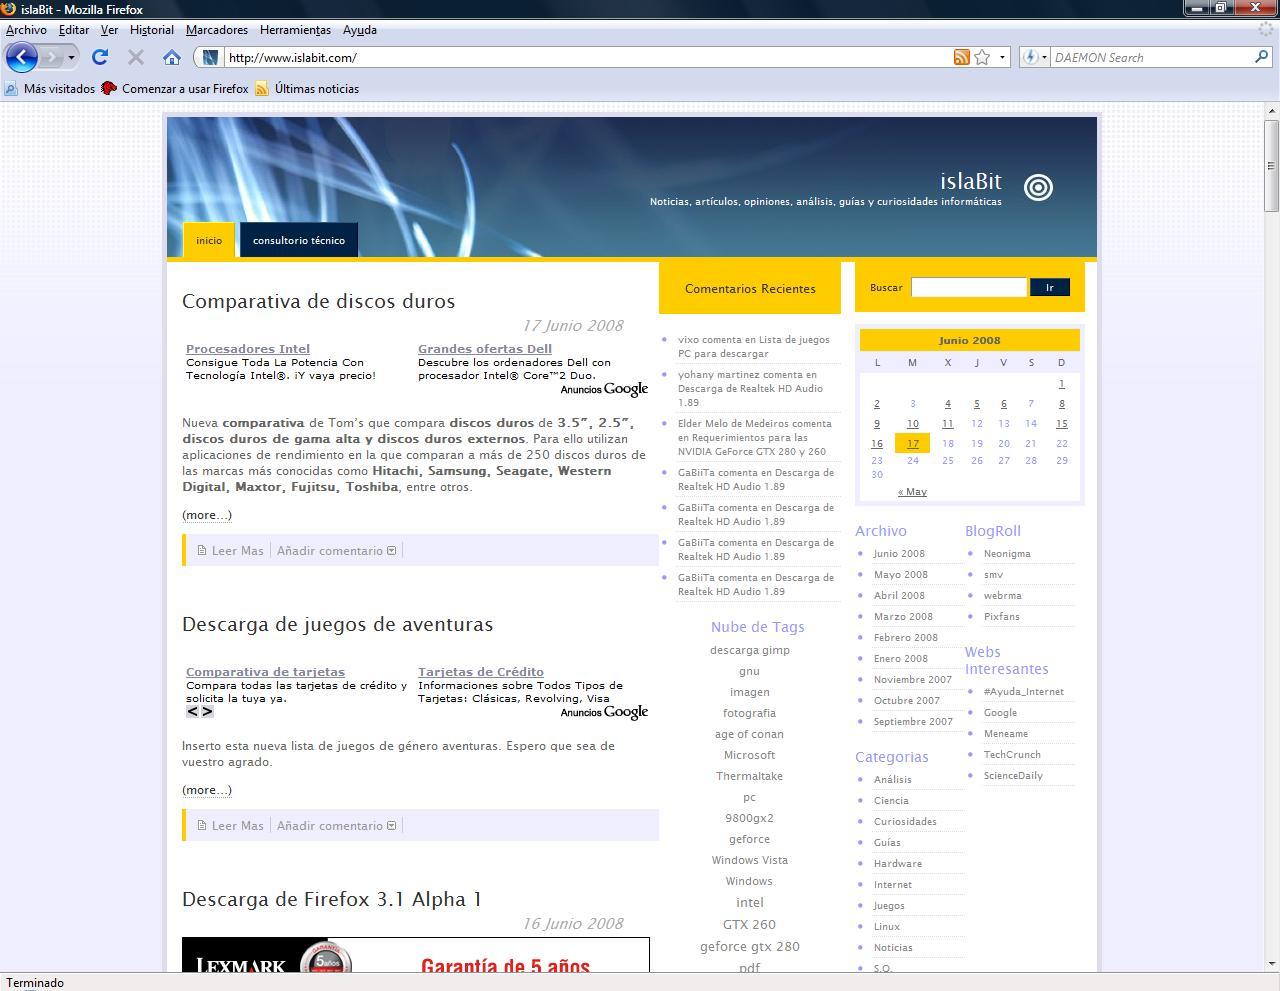Open the Marcadores menu
1280x991 pixels.
(x=217, y=30)
